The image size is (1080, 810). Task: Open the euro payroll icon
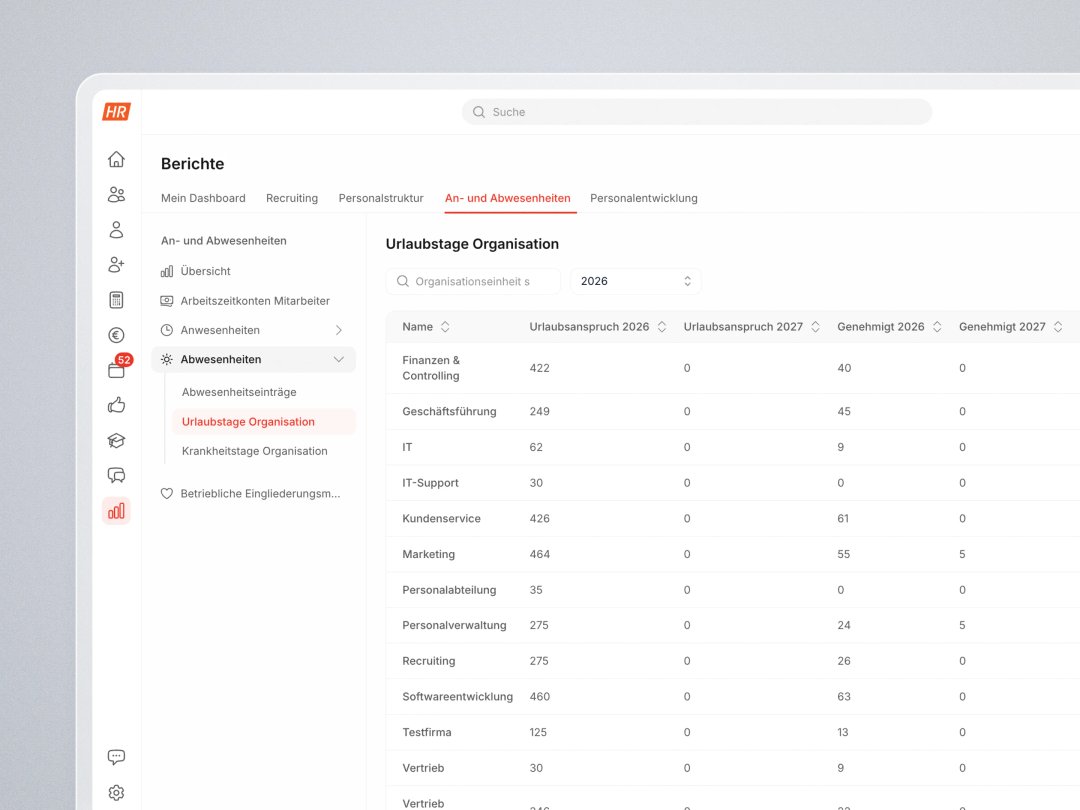click(116, 335)
